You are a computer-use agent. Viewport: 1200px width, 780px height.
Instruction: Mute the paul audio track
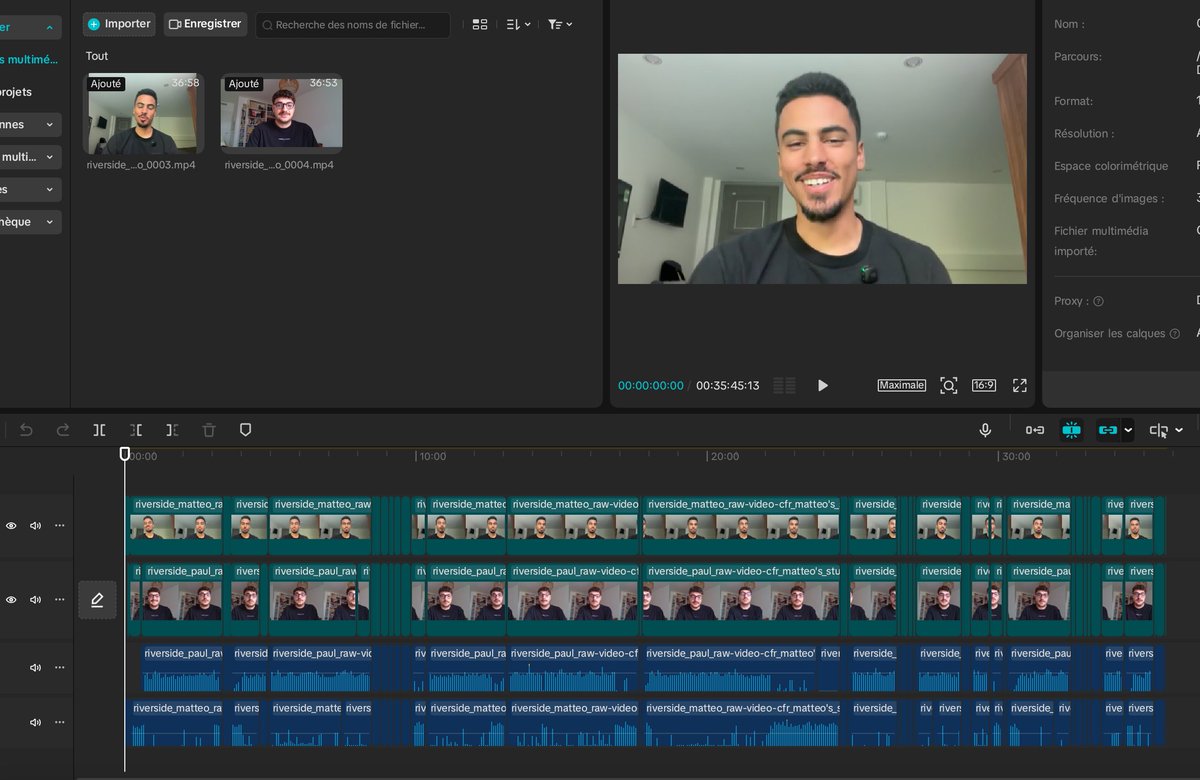[35, 667]
